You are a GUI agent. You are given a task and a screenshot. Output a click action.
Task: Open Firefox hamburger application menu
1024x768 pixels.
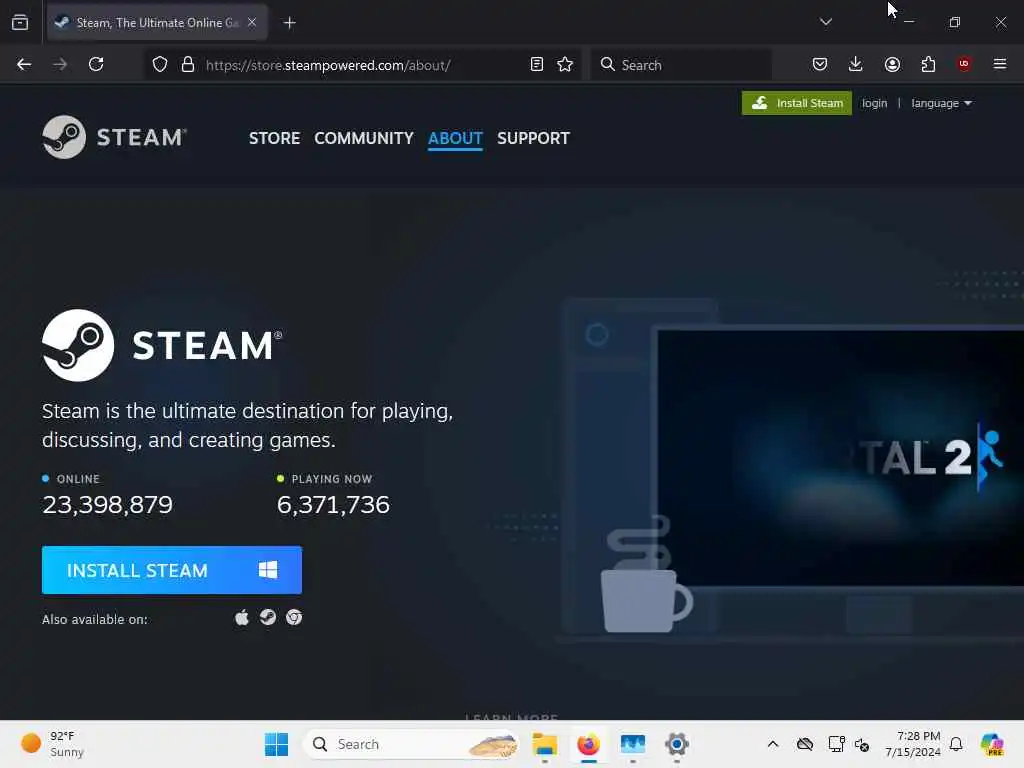point(1000,63)
